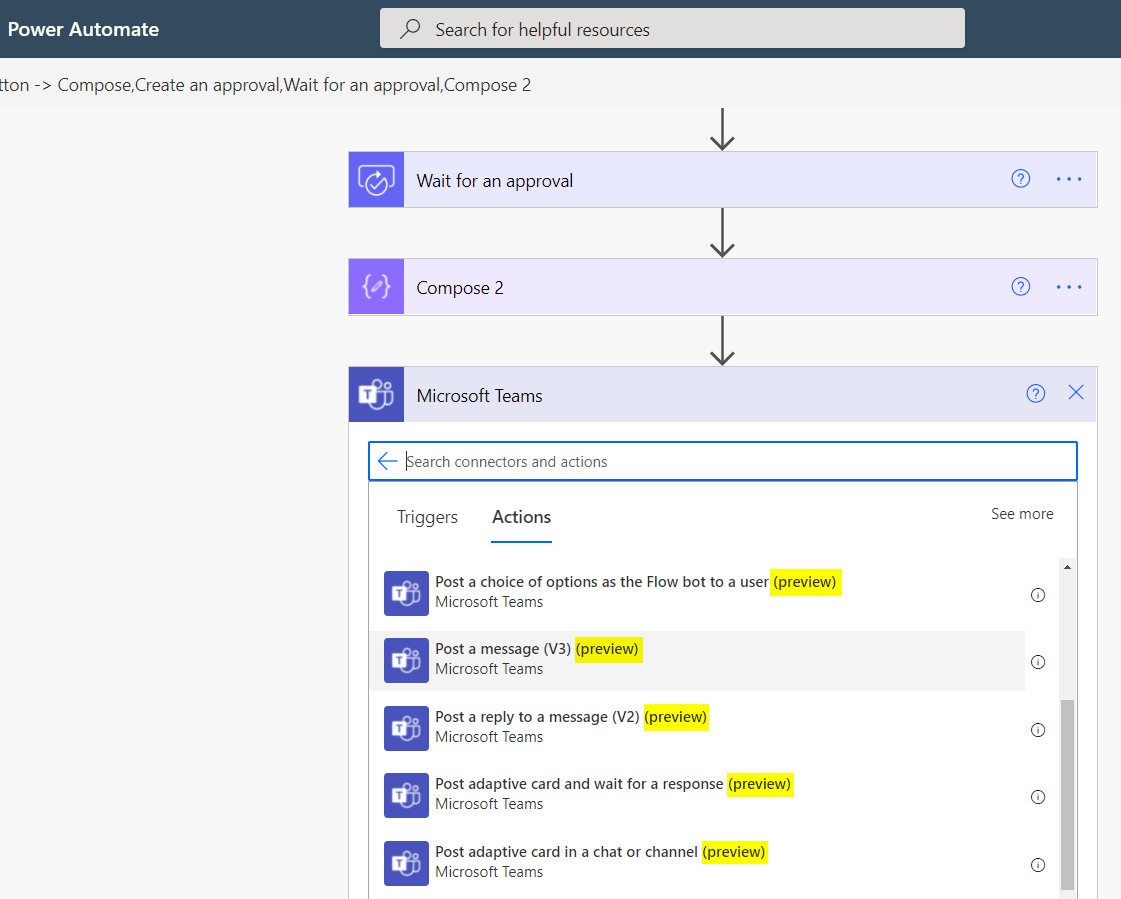Click the Compose 2 action icon
This screenshot has width=1121, height=899.
pos(376,287)
